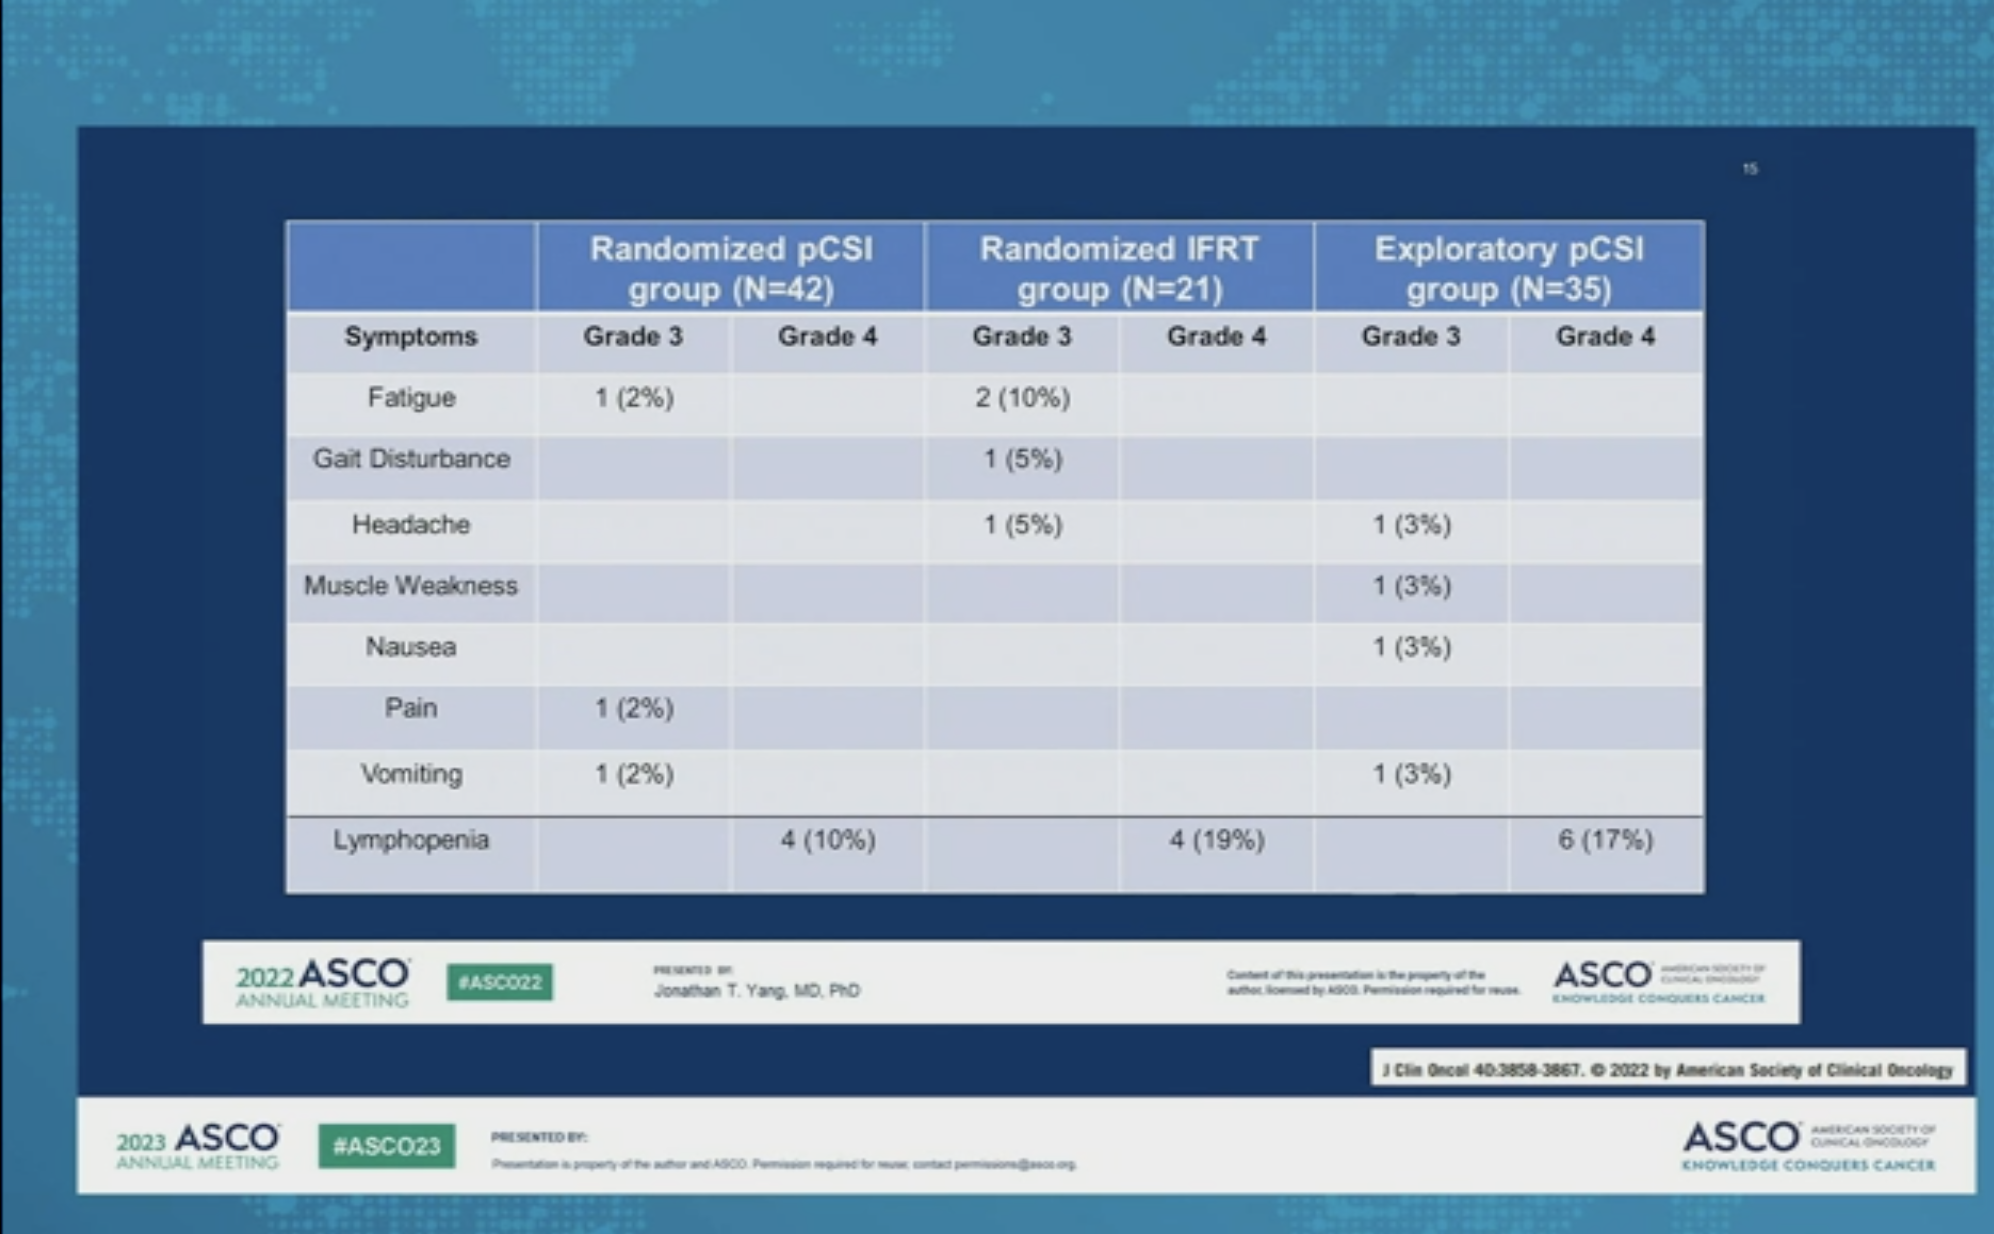Click the presenter name Jonathan T. Yang, MD, PhD
Screen dimensions: 1994x1234
tap(757, 991)
